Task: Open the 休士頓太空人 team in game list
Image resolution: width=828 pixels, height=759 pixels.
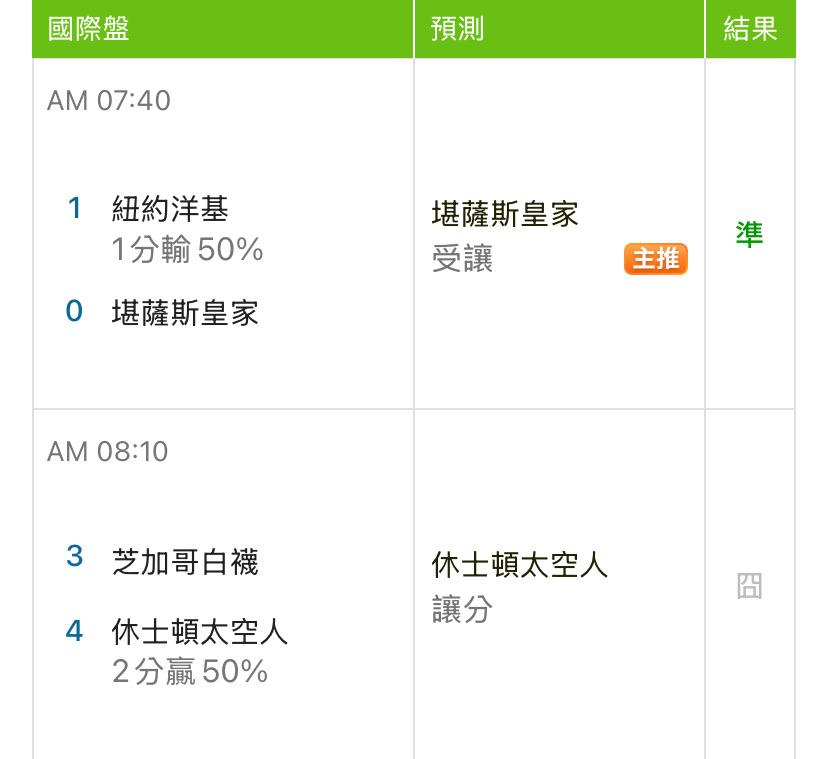Action: click(200, 632)
